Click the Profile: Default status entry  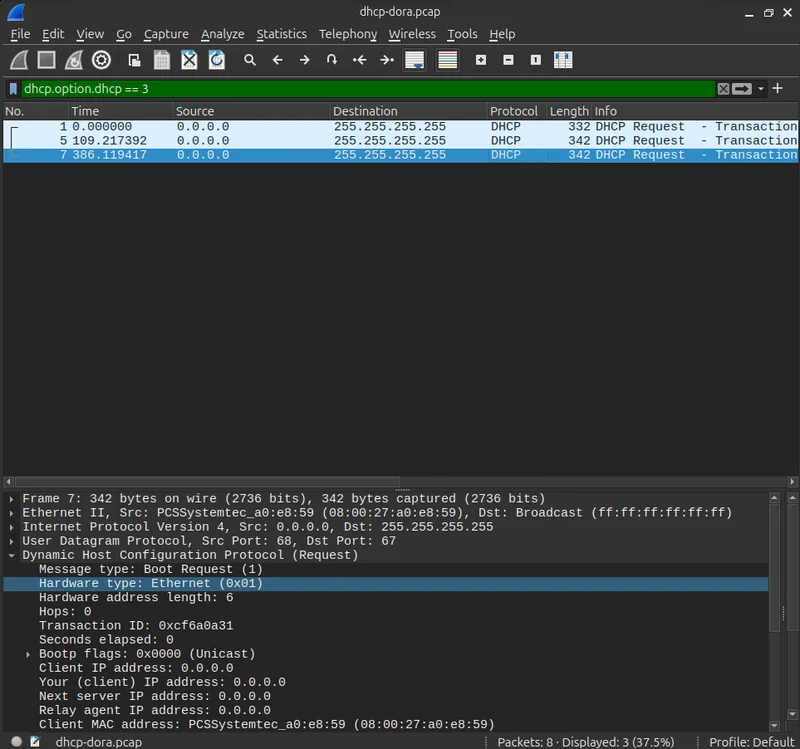click(751, 742)
